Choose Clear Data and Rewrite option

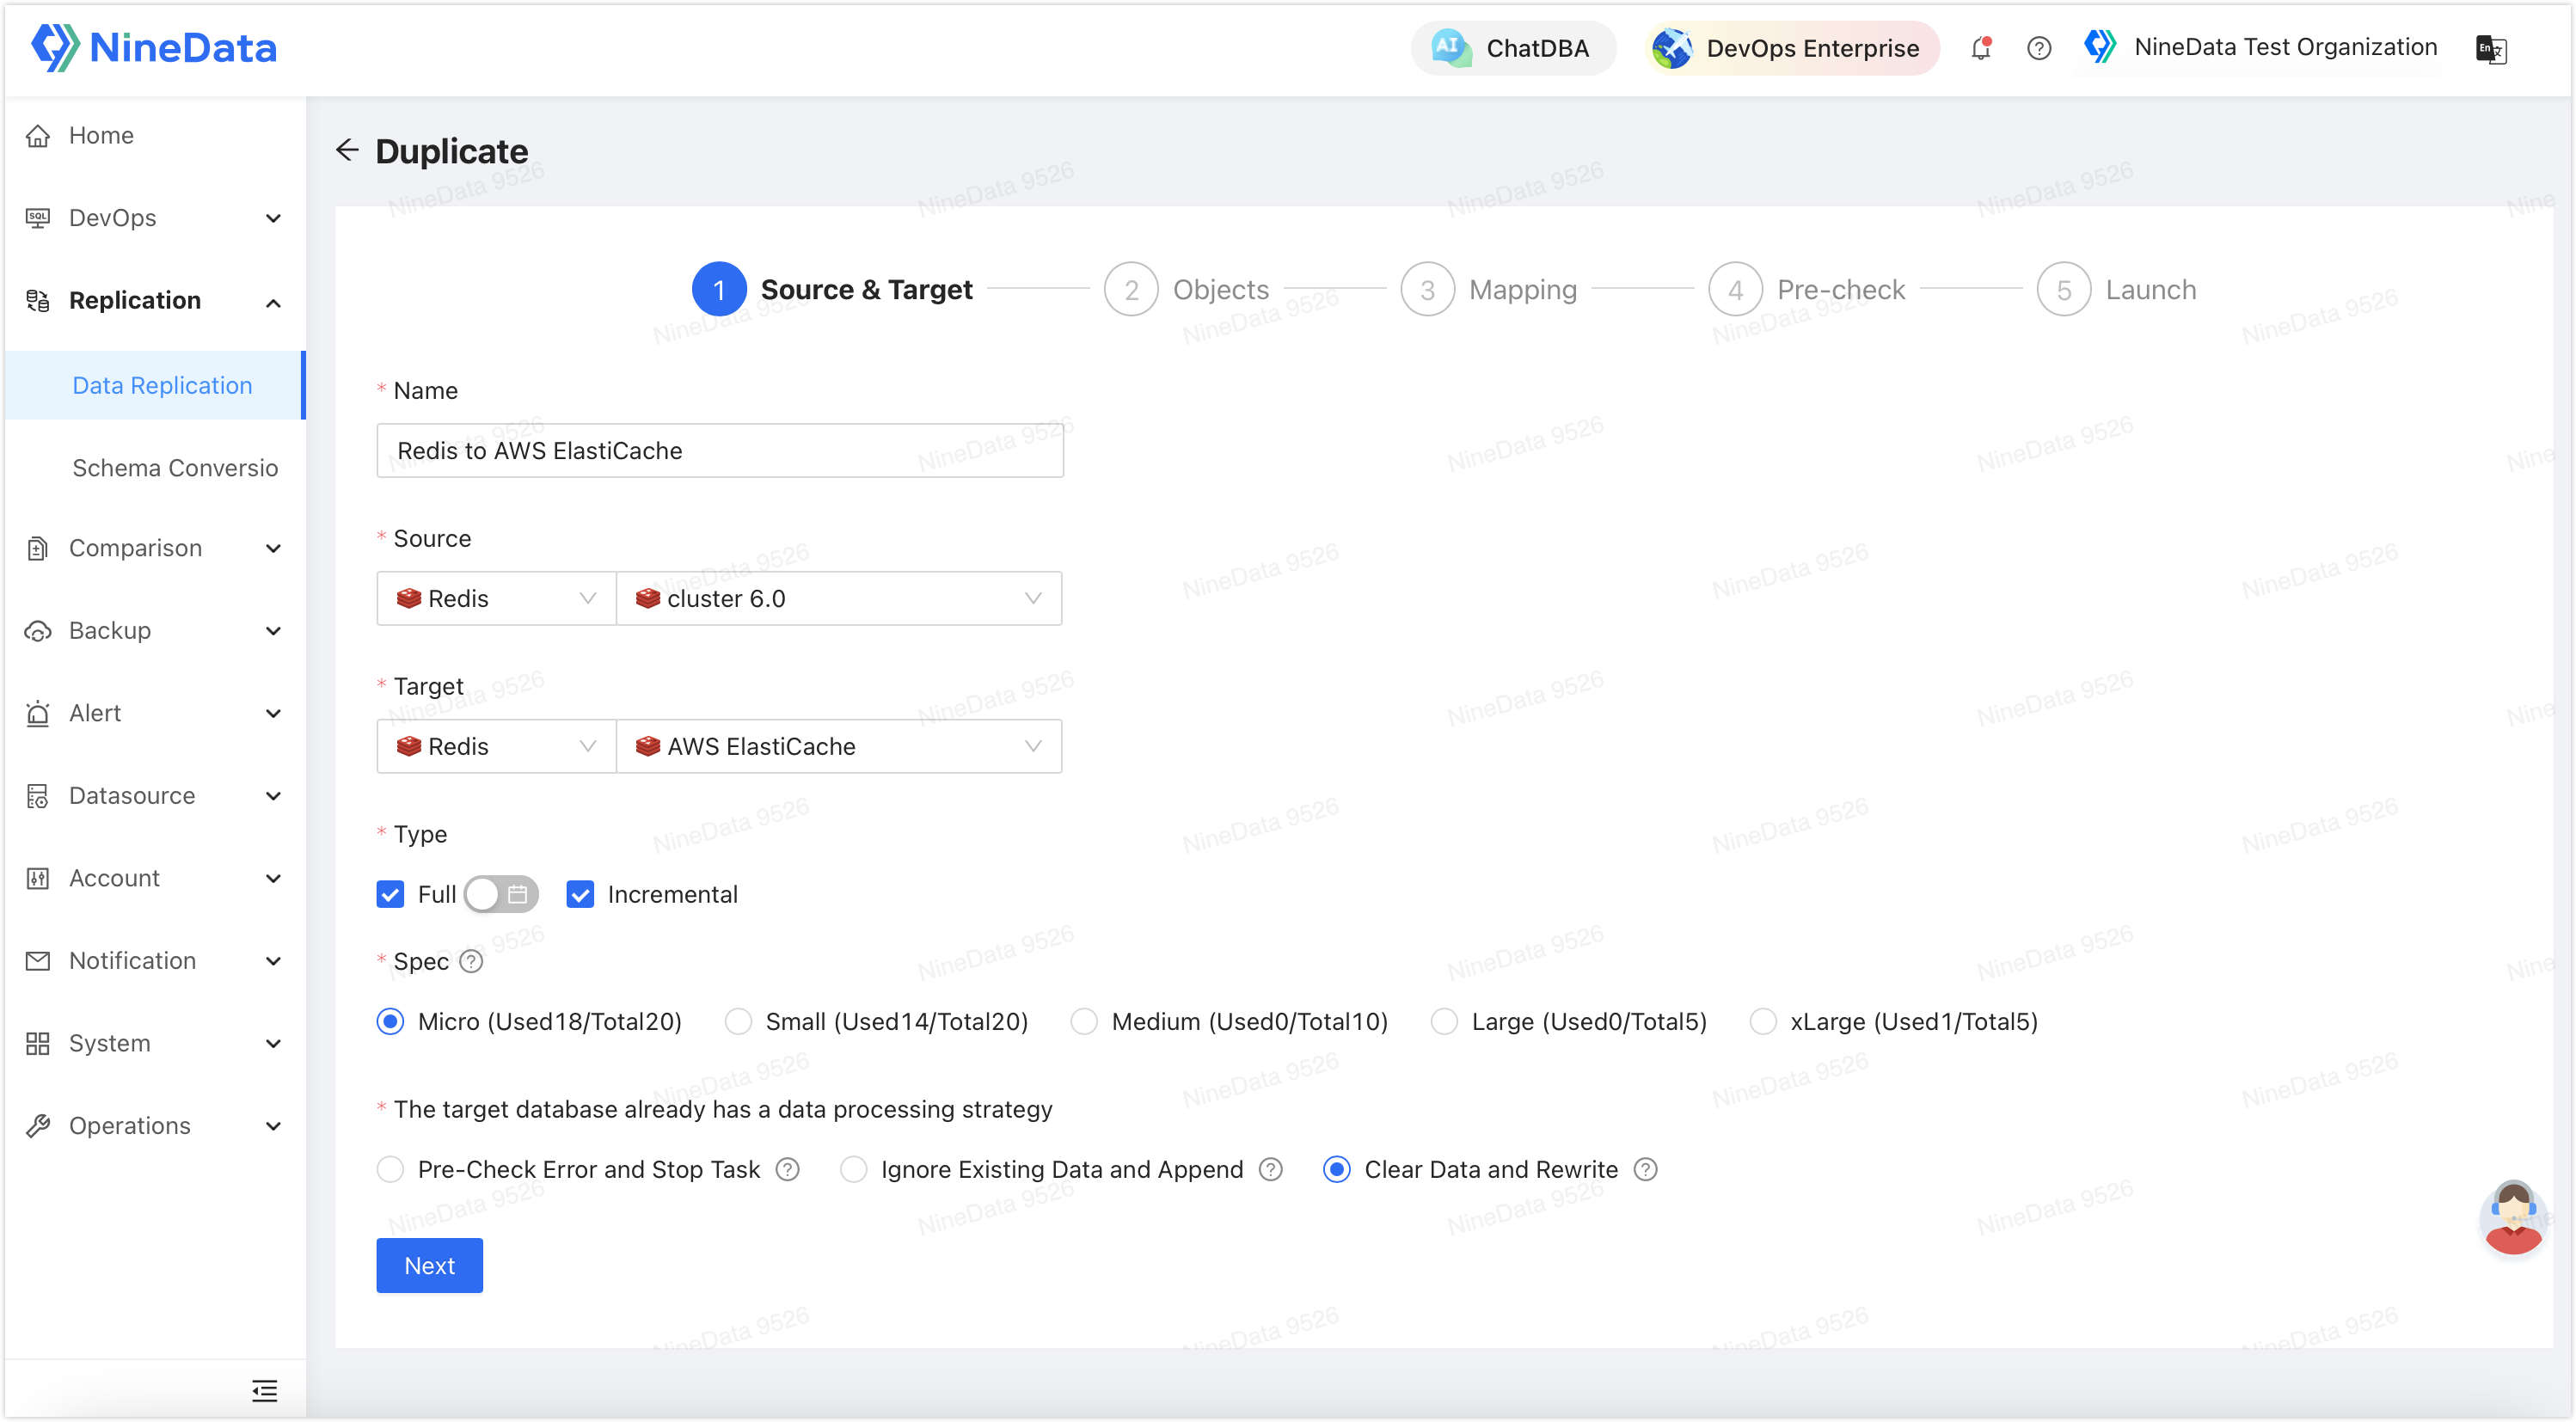(x=1337, y=1170)
